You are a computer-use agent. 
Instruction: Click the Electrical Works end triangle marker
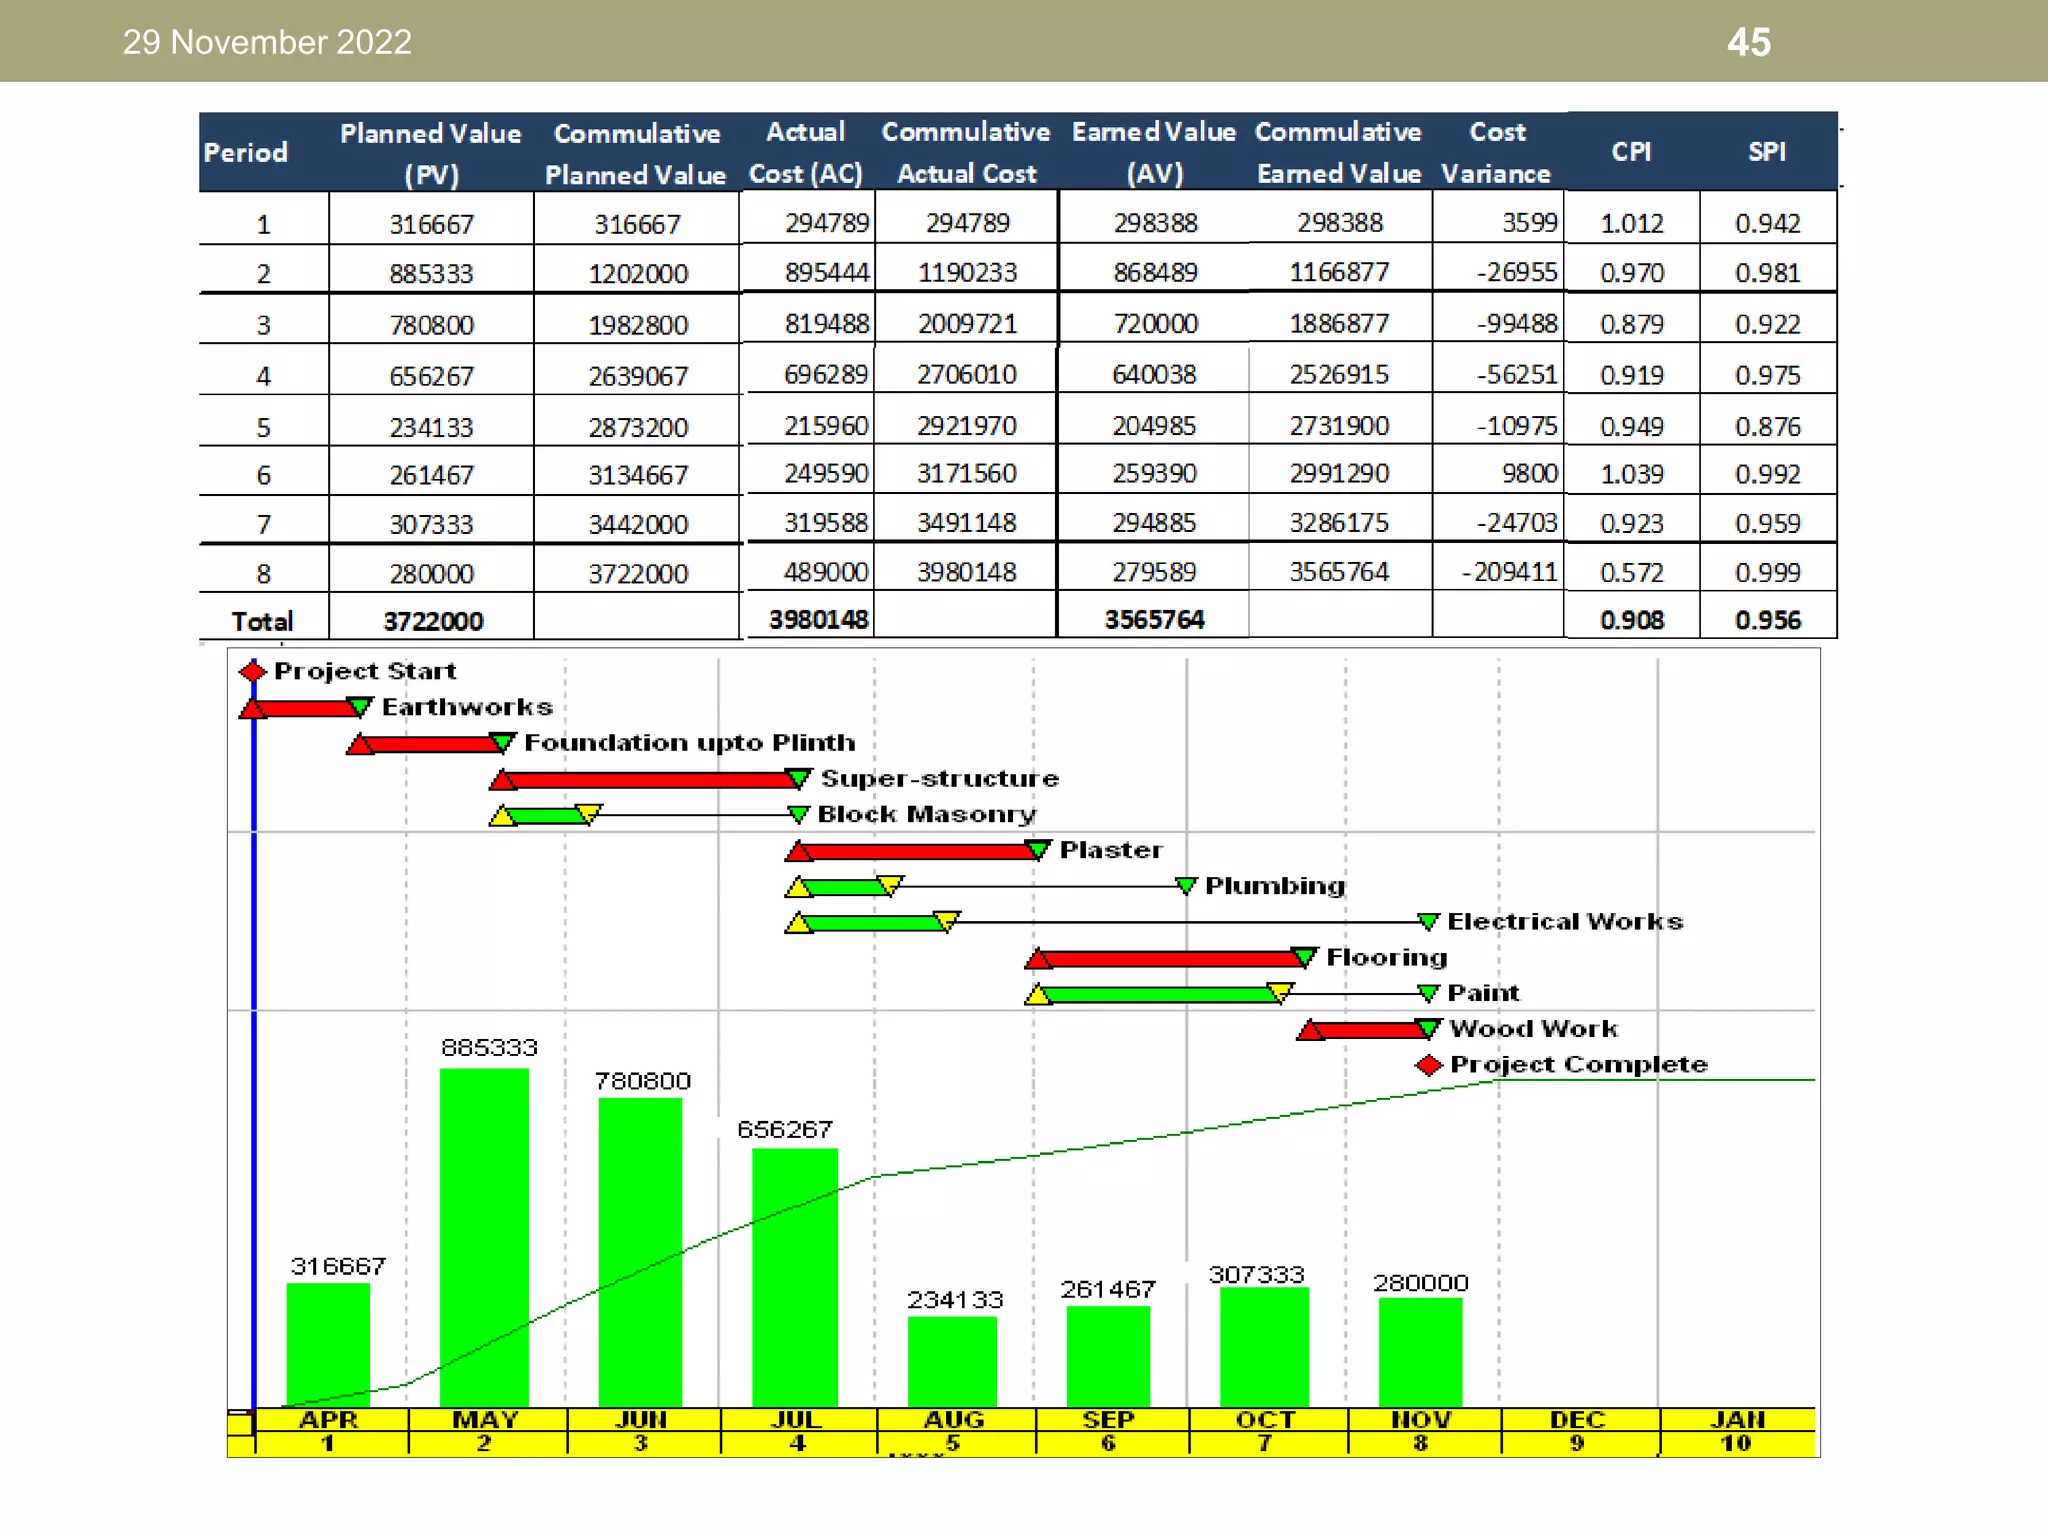click(x=1428, y=921)
